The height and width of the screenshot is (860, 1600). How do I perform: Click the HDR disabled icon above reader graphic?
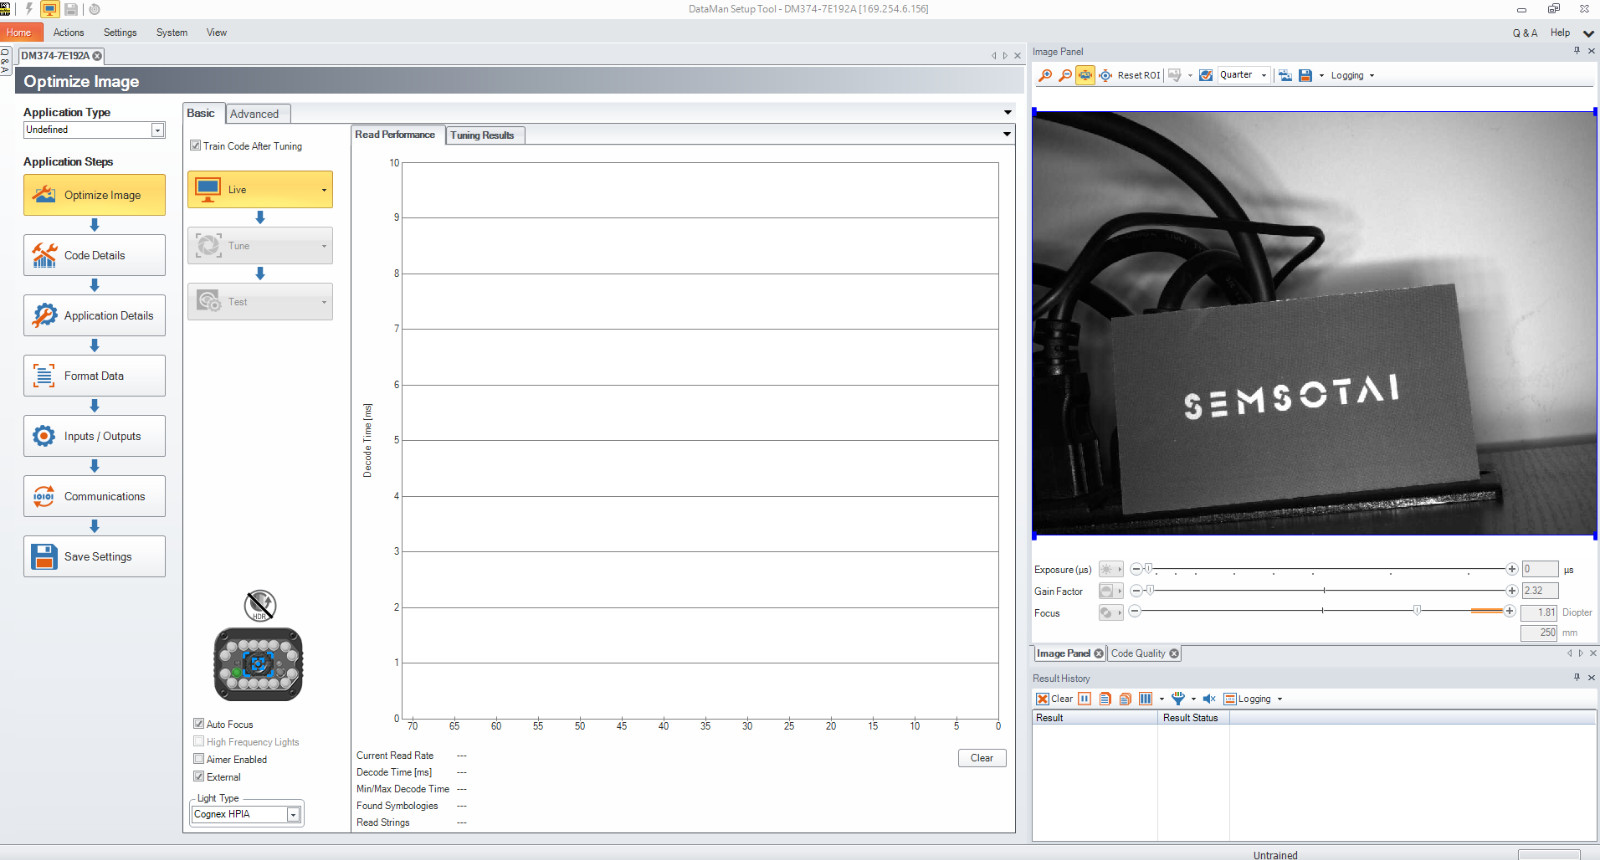point(260,605)
